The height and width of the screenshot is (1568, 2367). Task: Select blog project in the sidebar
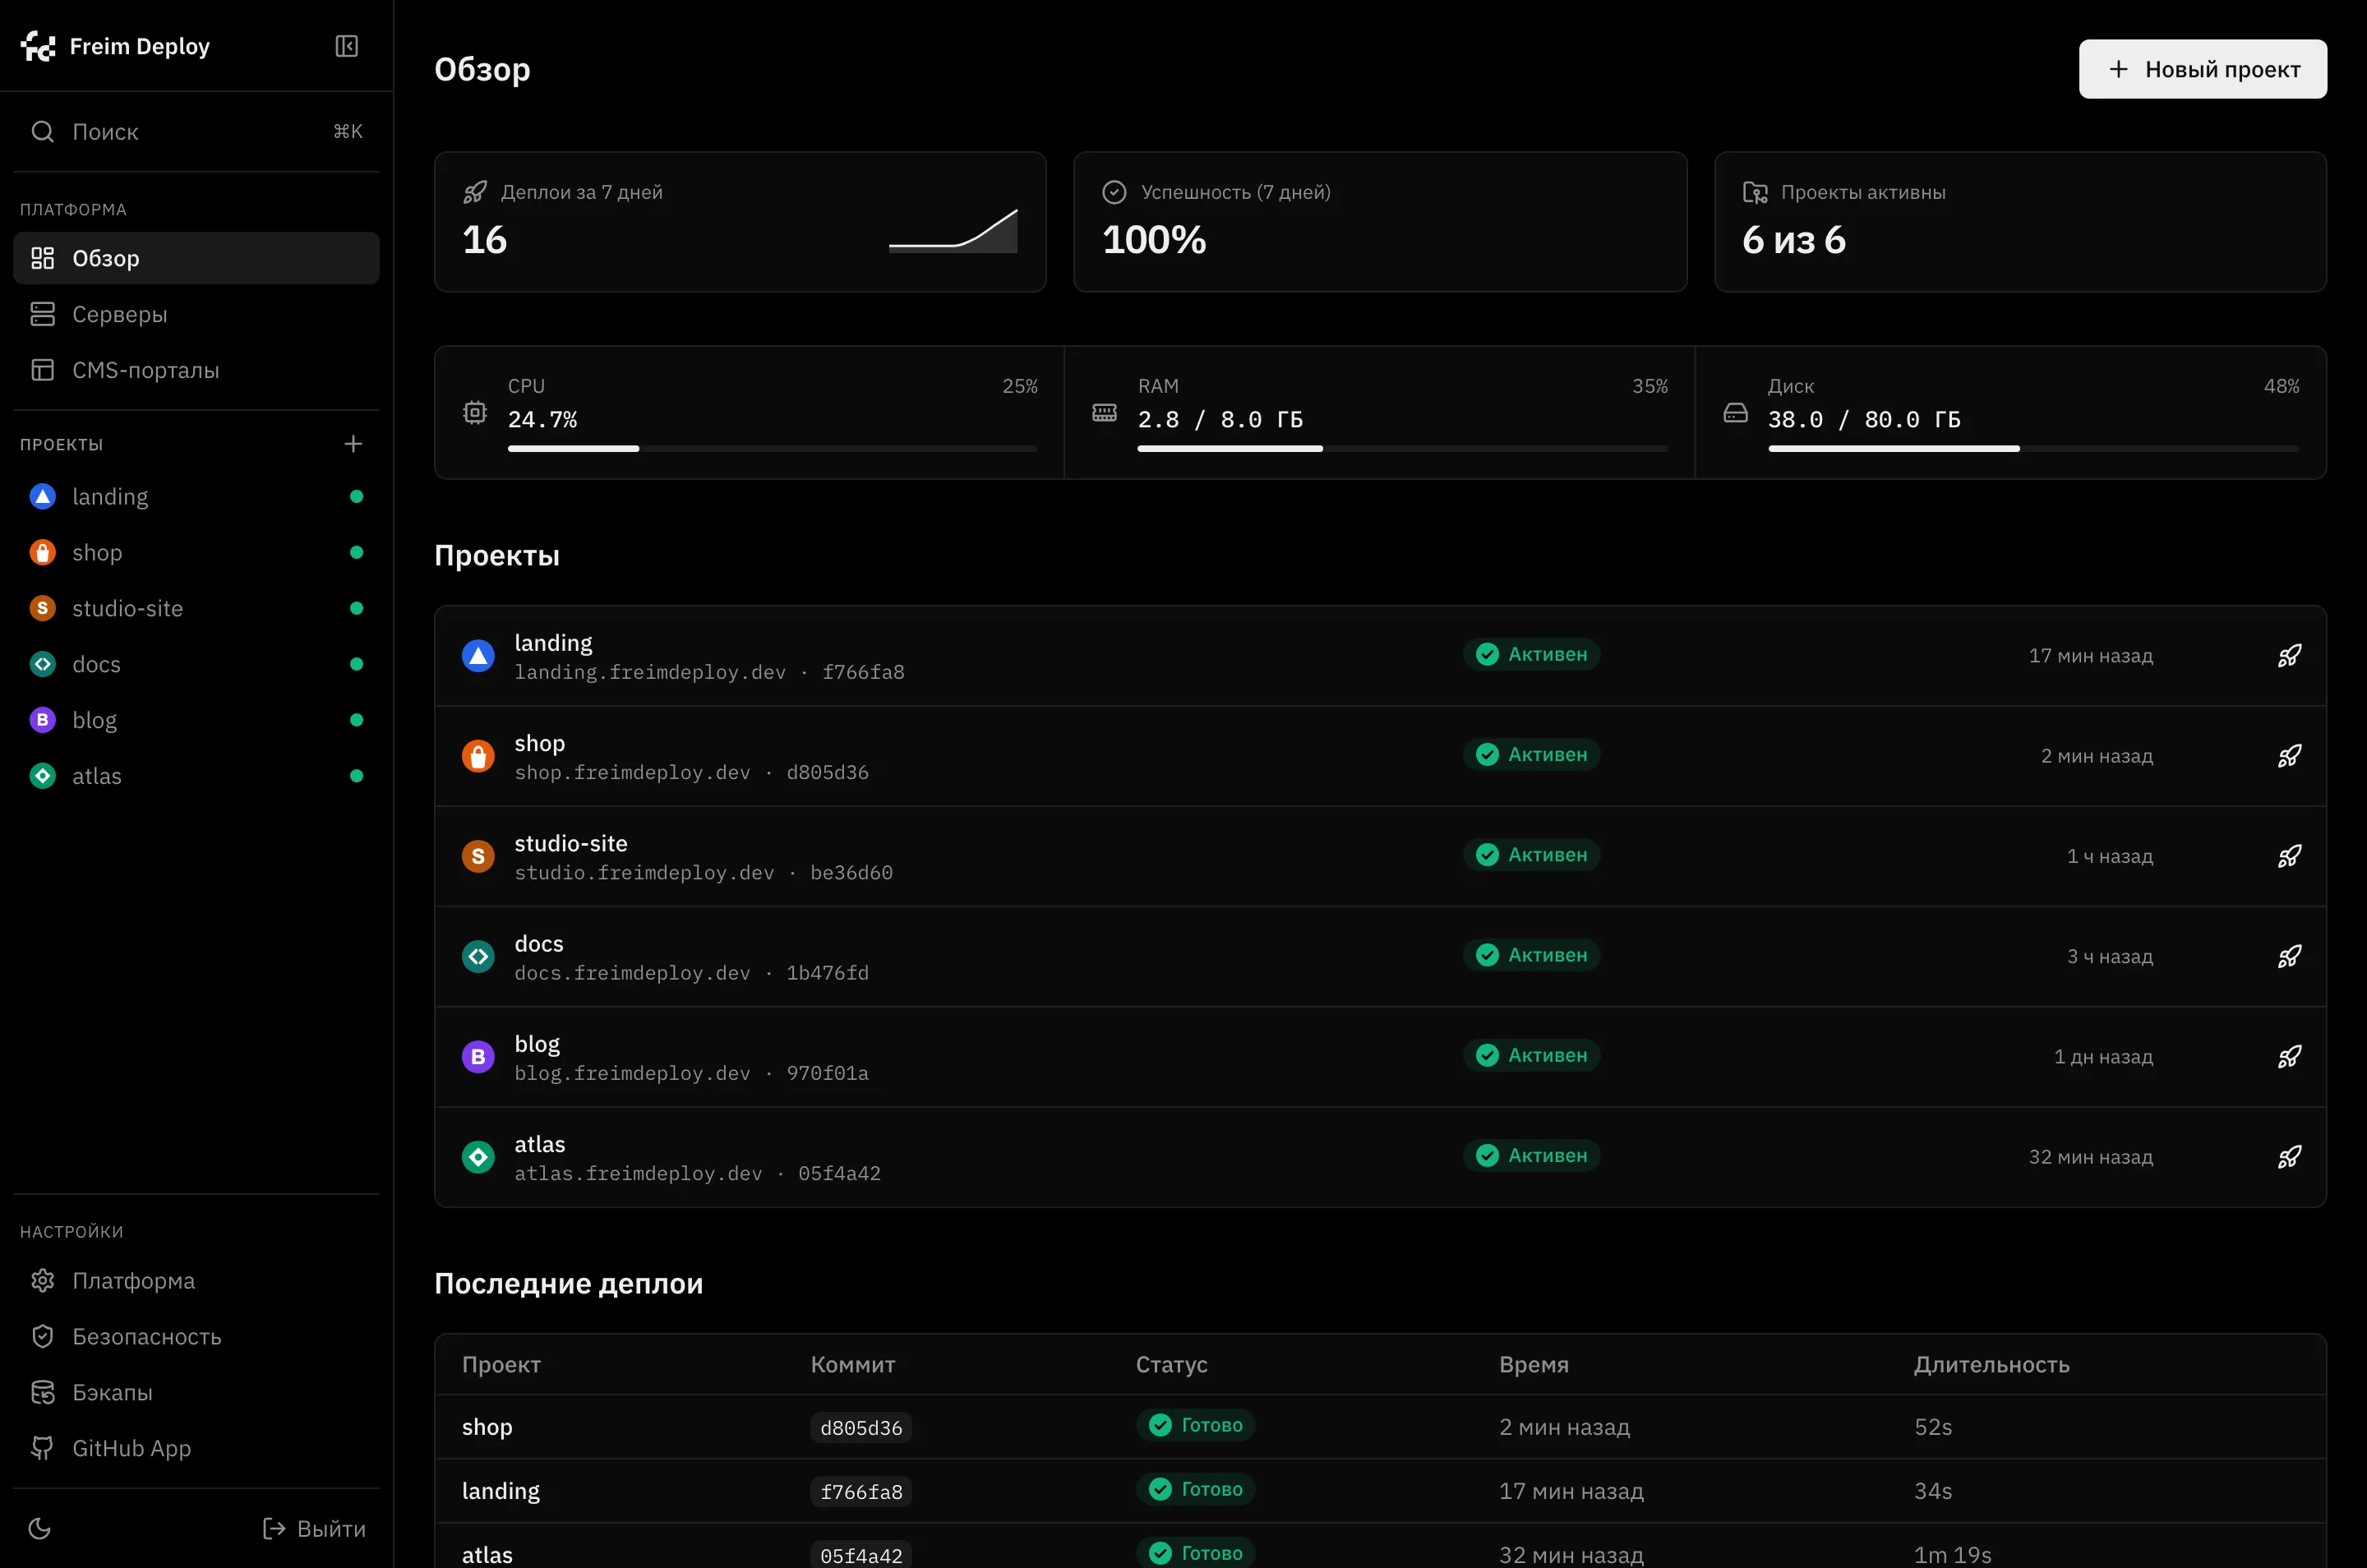click(x=196, y=720)
